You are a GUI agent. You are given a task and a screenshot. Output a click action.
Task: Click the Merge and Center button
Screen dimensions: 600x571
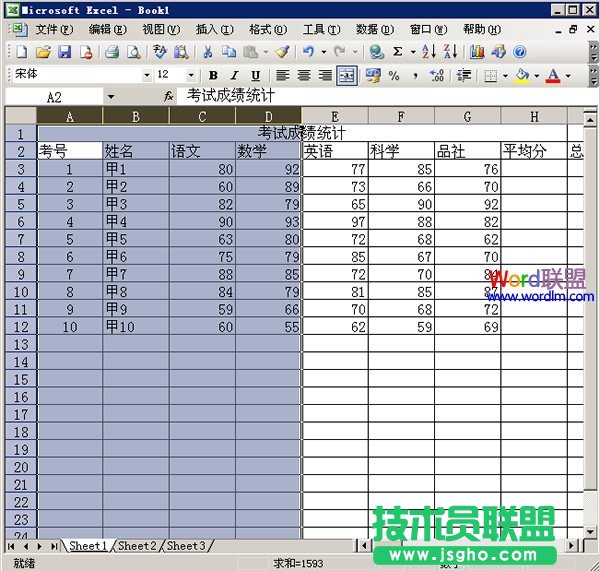point(347,75)
